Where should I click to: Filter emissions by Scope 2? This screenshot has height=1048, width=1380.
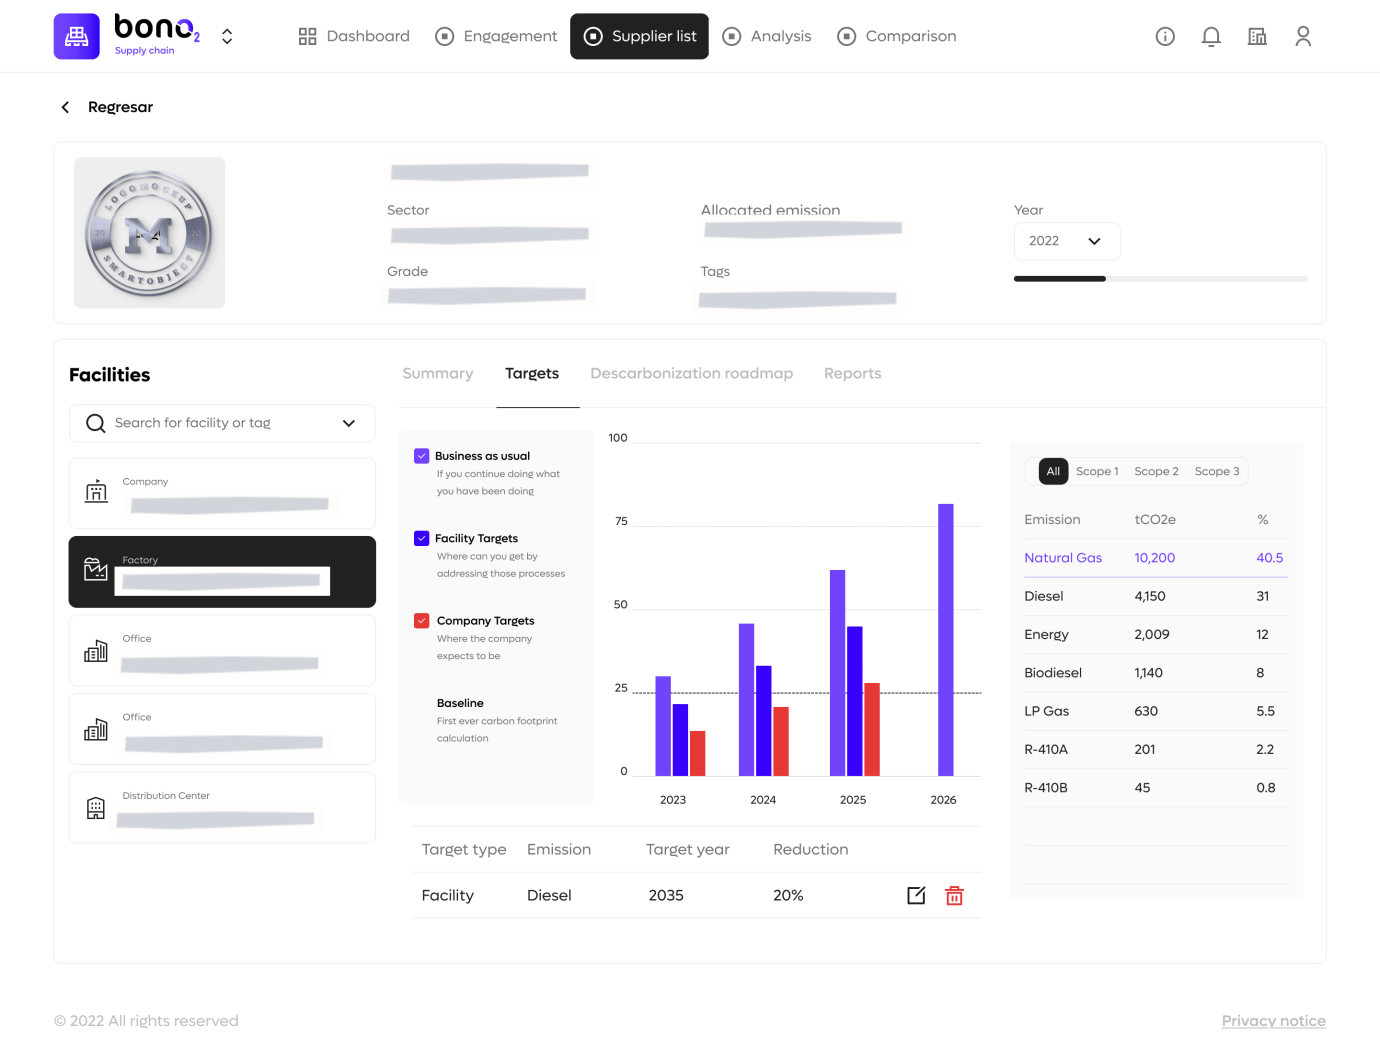pos(1156,471)
